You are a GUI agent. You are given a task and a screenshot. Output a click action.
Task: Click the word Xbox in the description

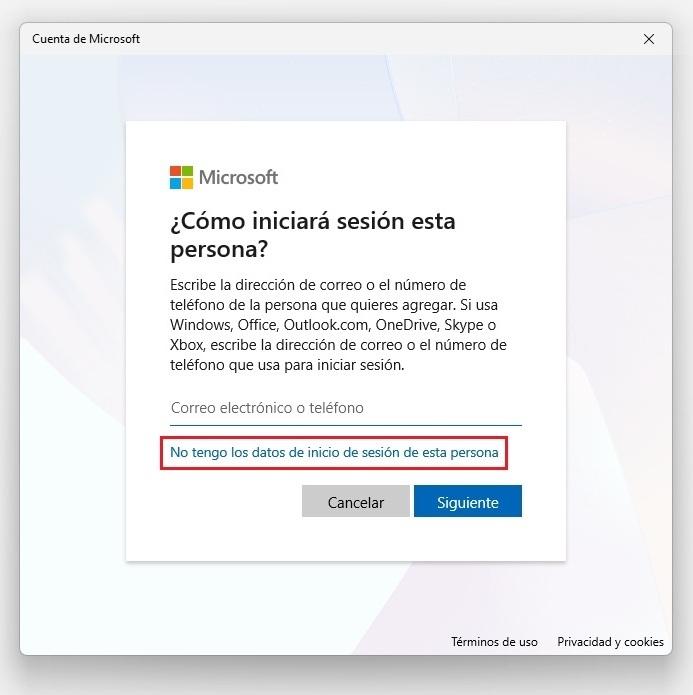tap(187, 346)
